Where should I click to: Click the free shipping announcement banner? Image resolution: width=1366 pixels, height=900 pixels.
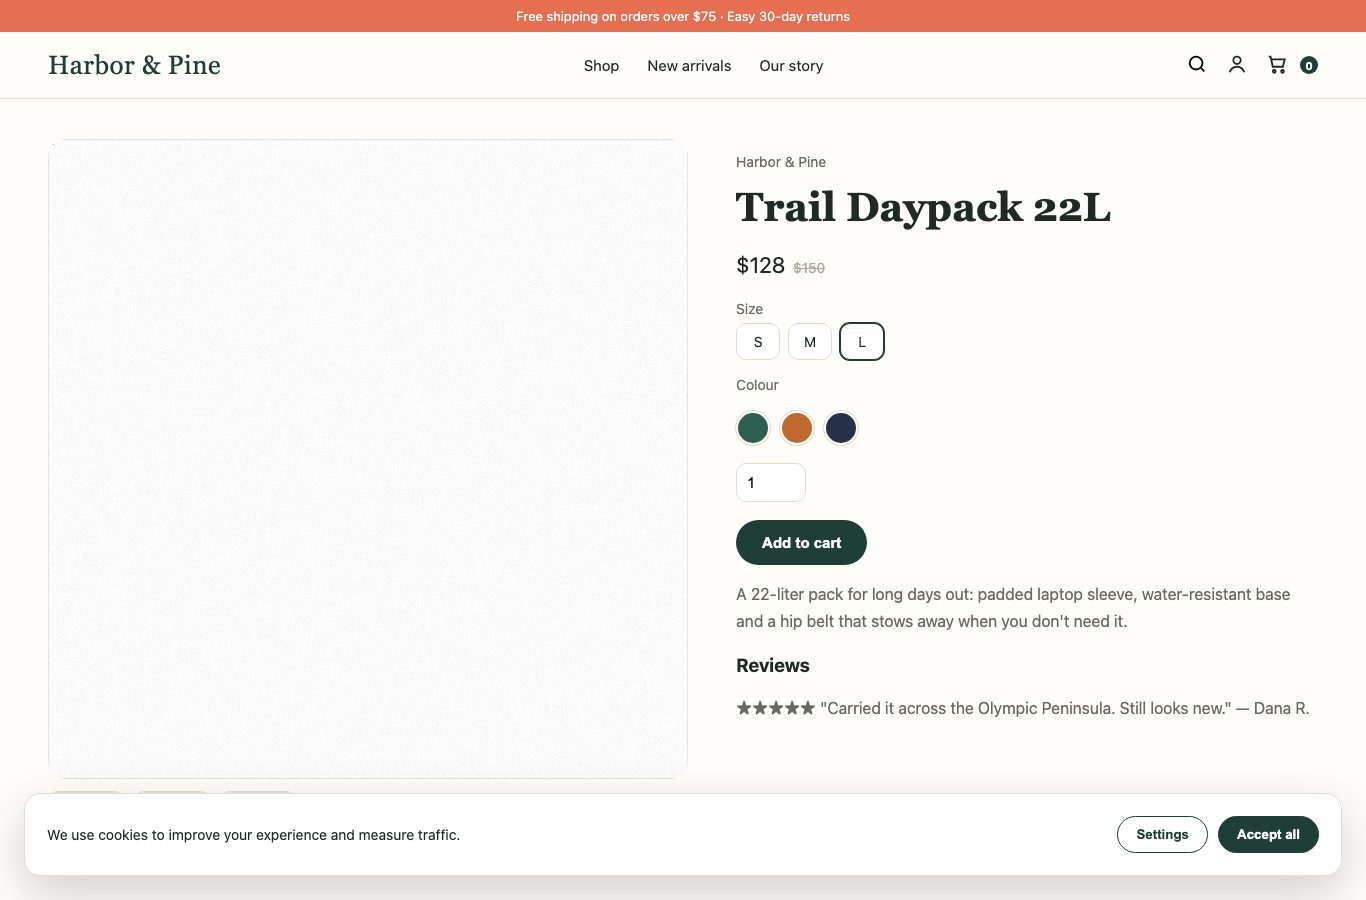(x=683, y=16)
